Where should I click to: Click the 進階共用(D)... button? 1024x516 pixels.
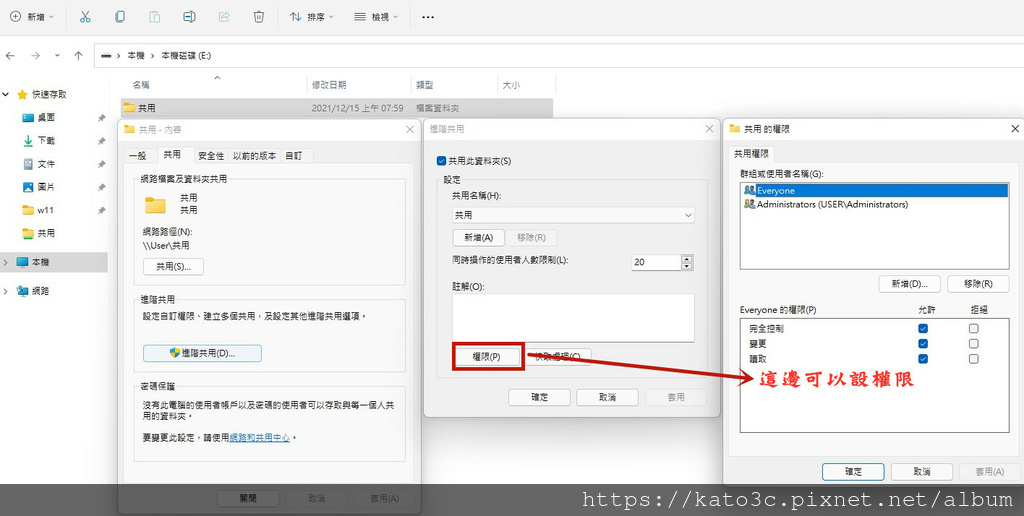[x=202, y=353]
